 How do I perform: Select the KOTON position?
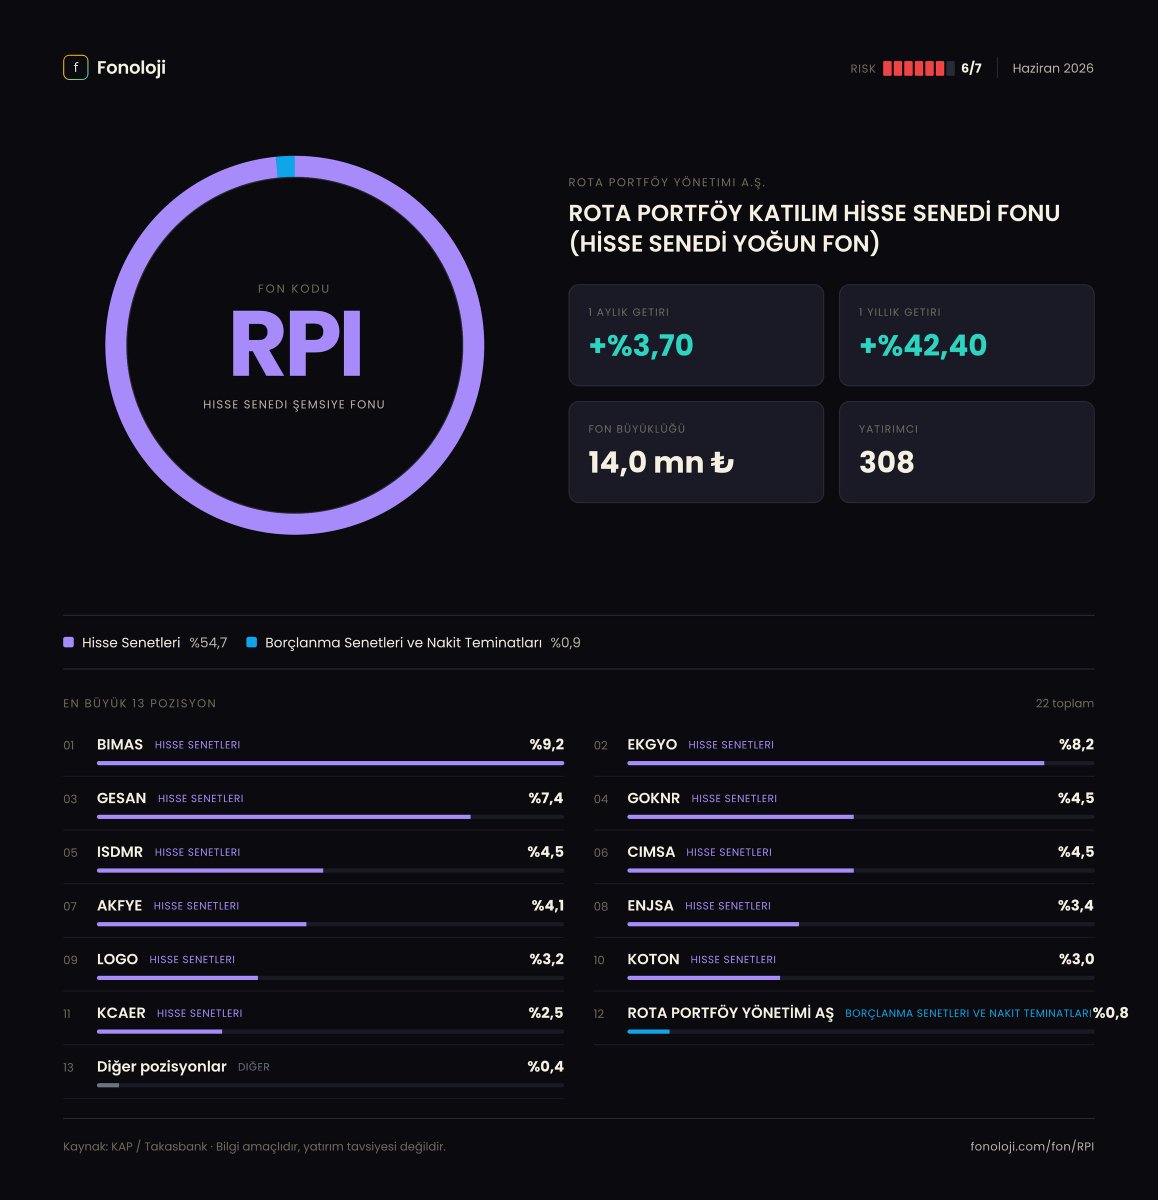click(x=844, y=966)
